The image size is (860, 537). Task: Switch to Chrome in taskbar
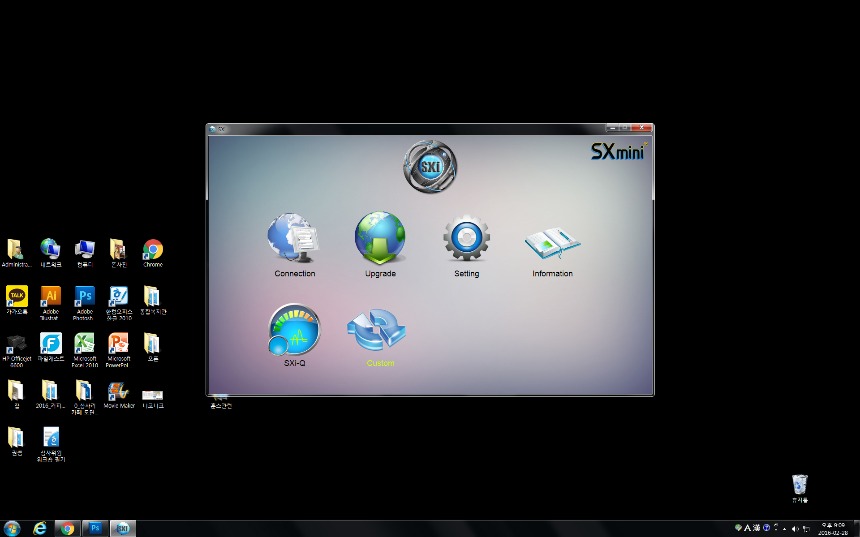(67, 528)
